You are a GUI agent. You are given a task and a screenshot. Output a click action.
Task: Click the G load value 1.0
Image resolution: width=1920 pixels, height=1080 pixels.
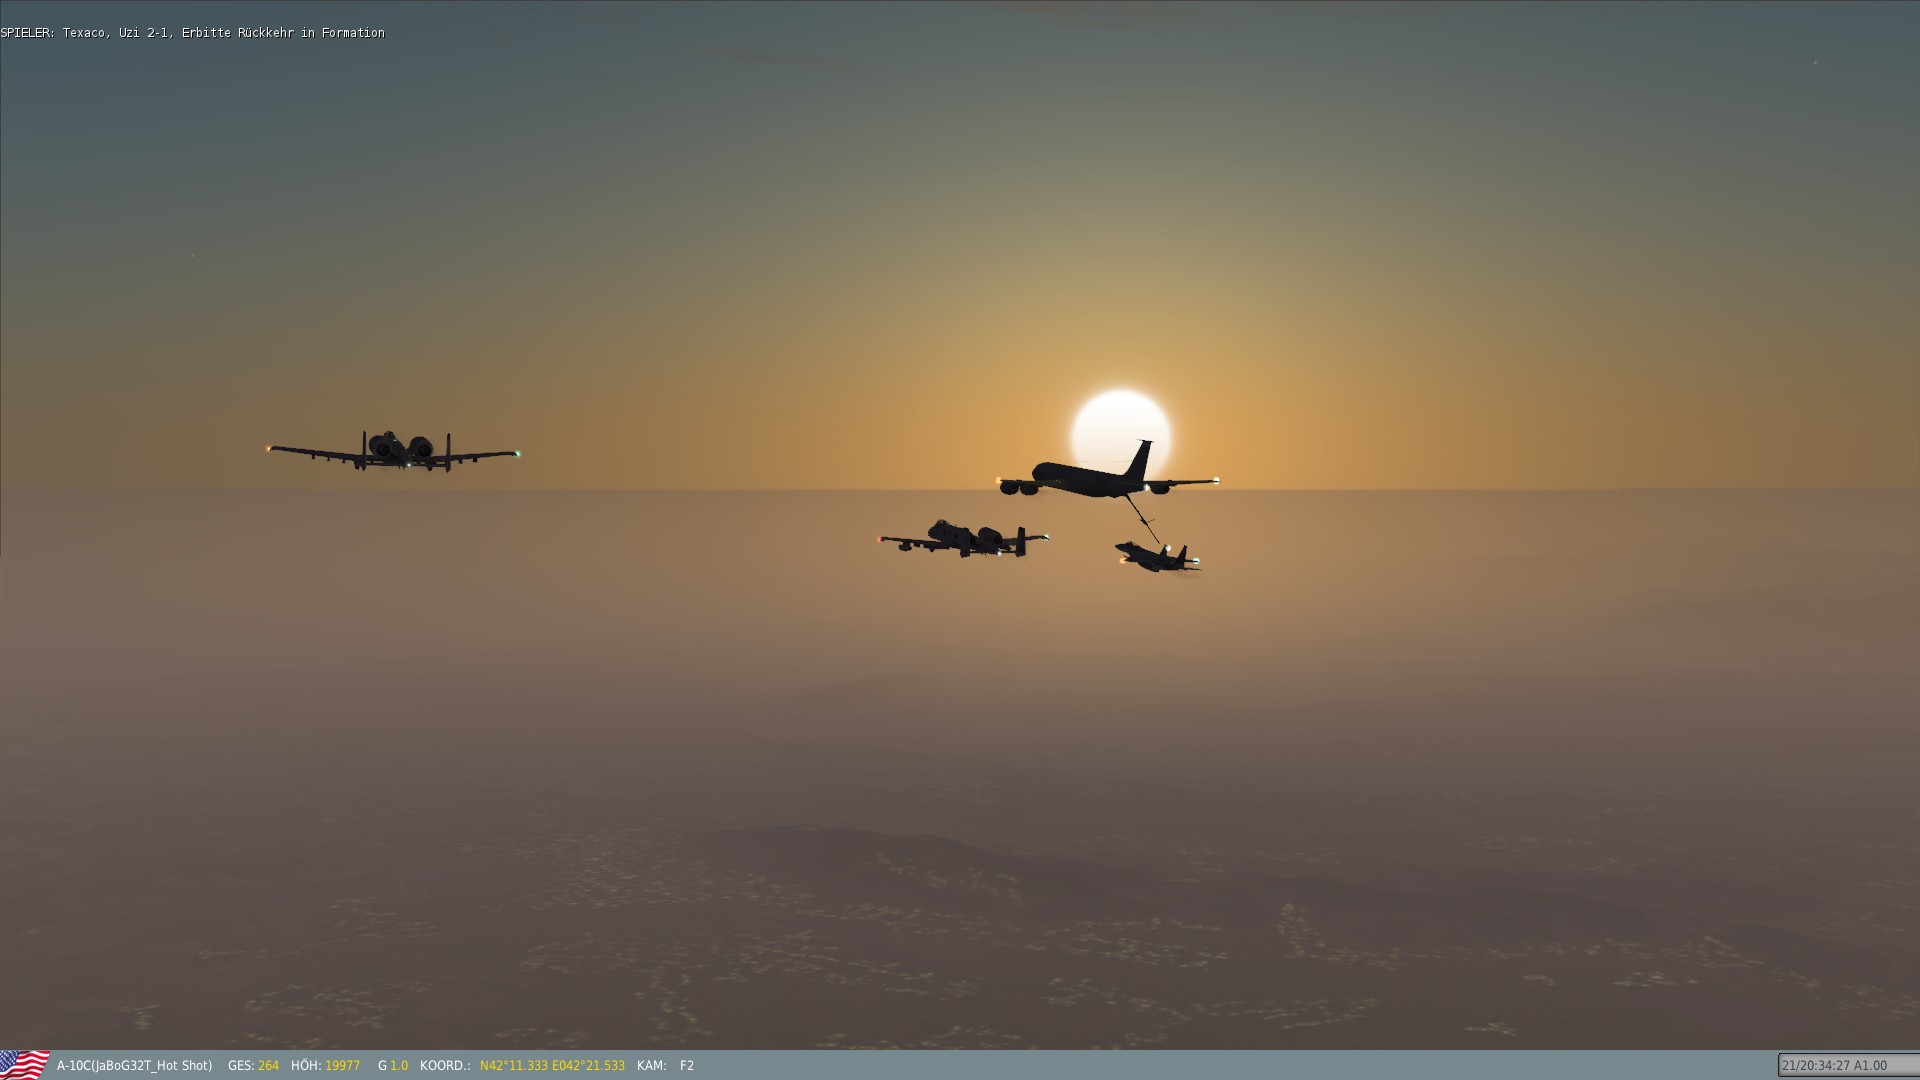click(x=399, y=1066)
